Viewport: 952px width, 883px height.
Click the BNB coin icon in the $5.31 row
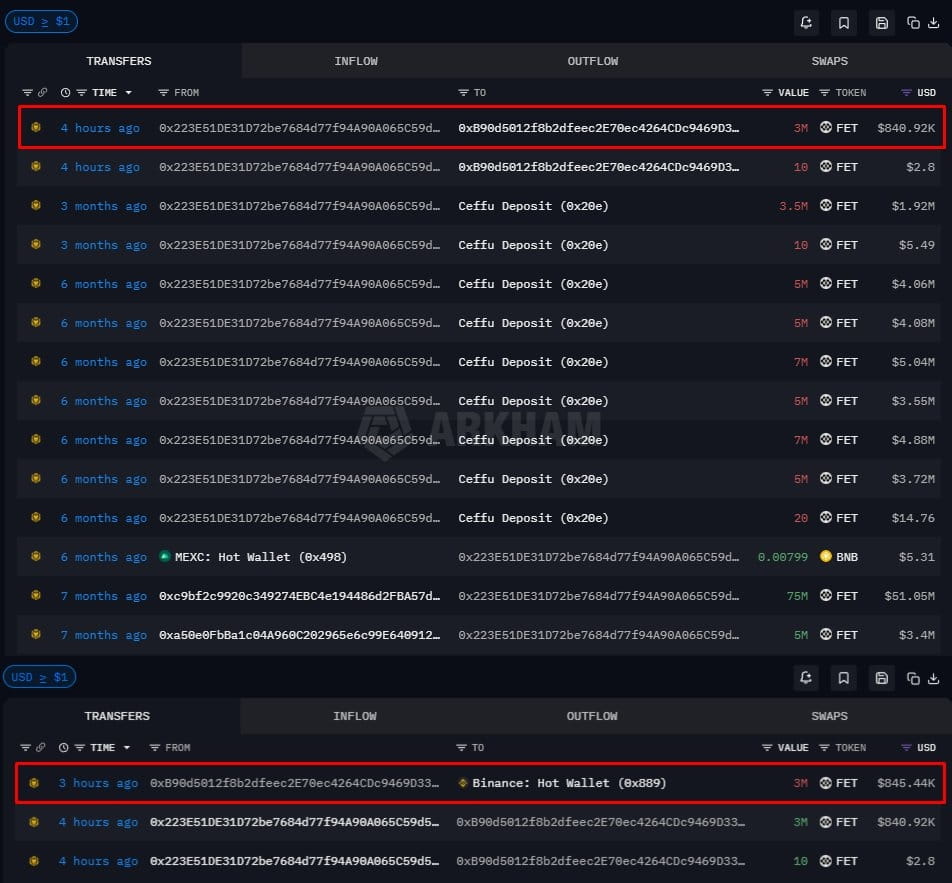click(x=826, y=556)
